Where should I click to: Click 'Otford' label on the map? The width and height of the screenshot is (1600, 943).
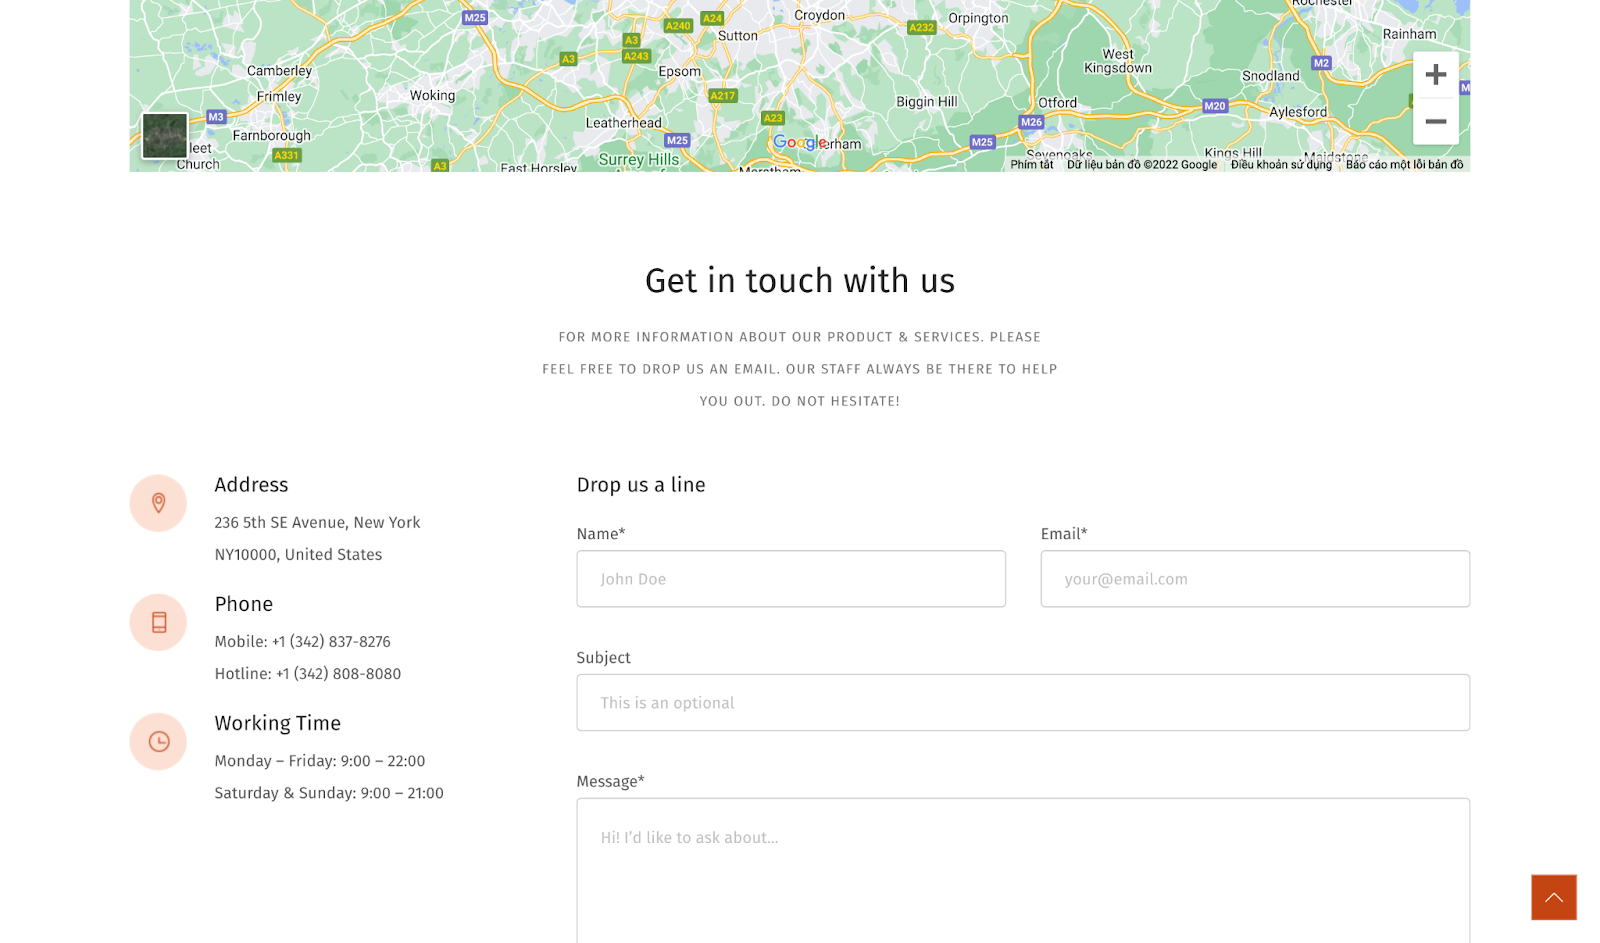coord(1057,102)
